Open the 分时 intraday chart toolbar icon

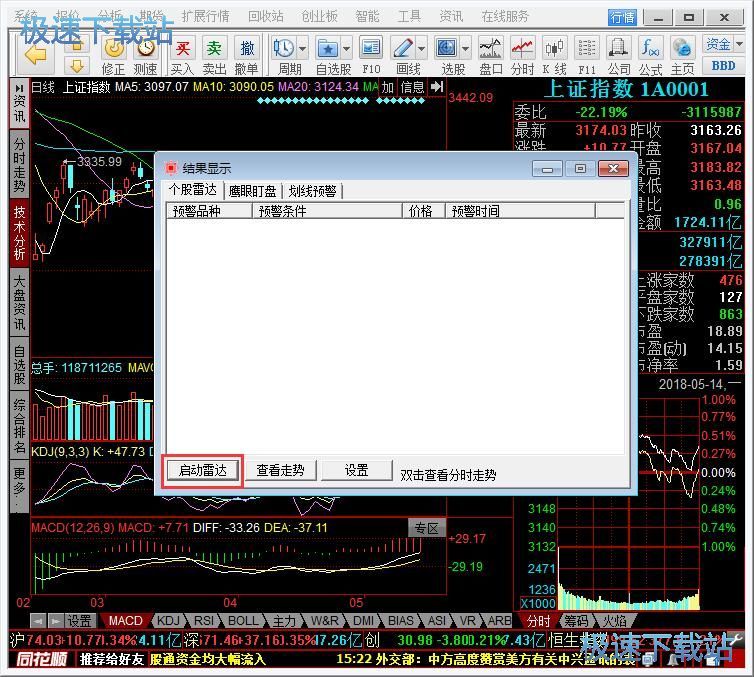(522, 53)
